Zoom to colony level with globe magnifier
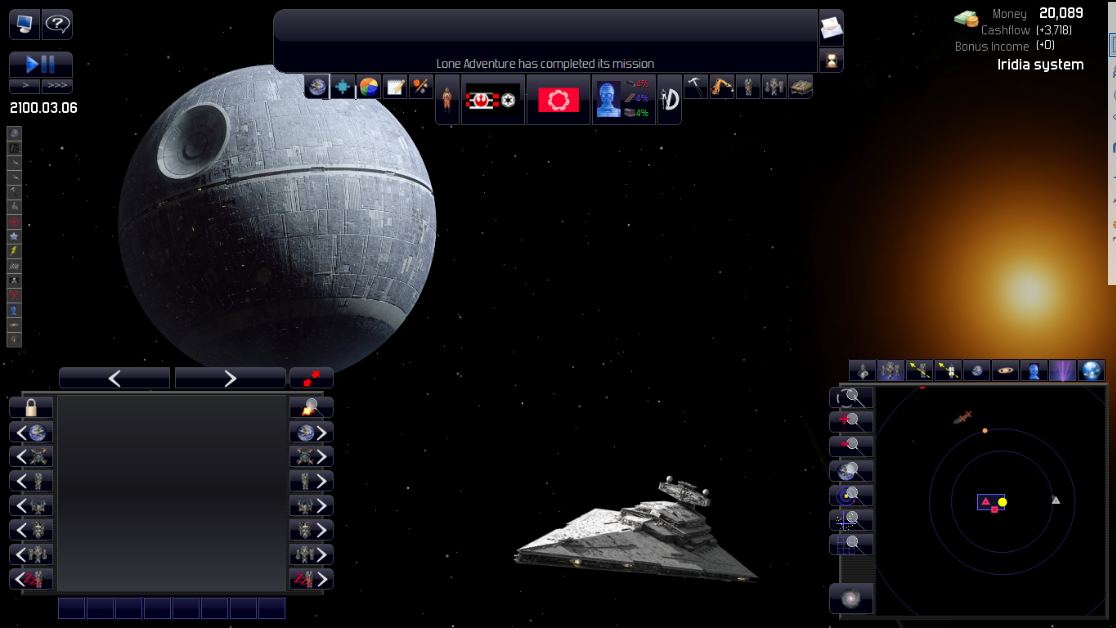 click(851, 471)
